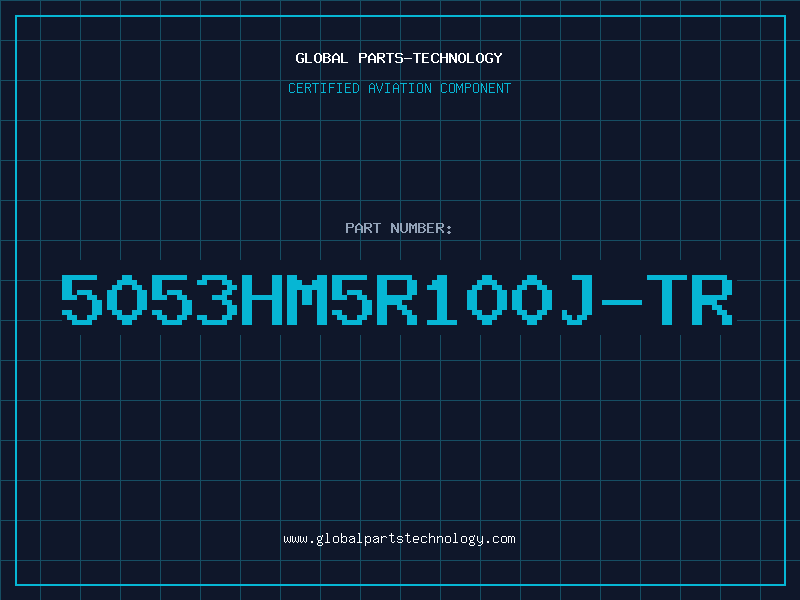Click the 'PART NUMBER:' label

coord(399,228)
